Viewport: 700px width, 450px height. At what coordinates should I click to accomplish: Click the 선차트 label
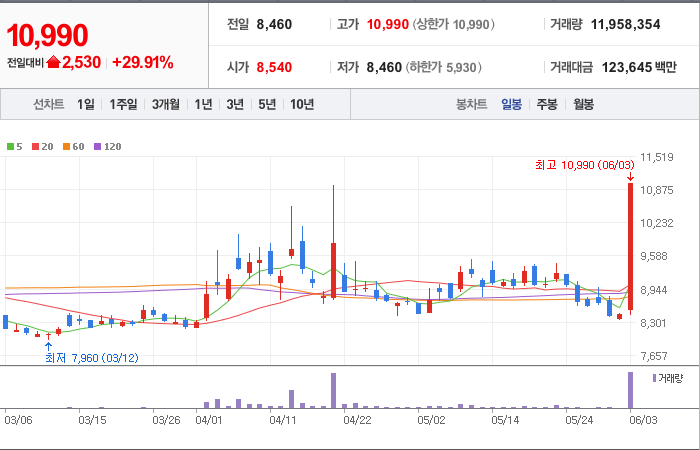tap(49, 104)
